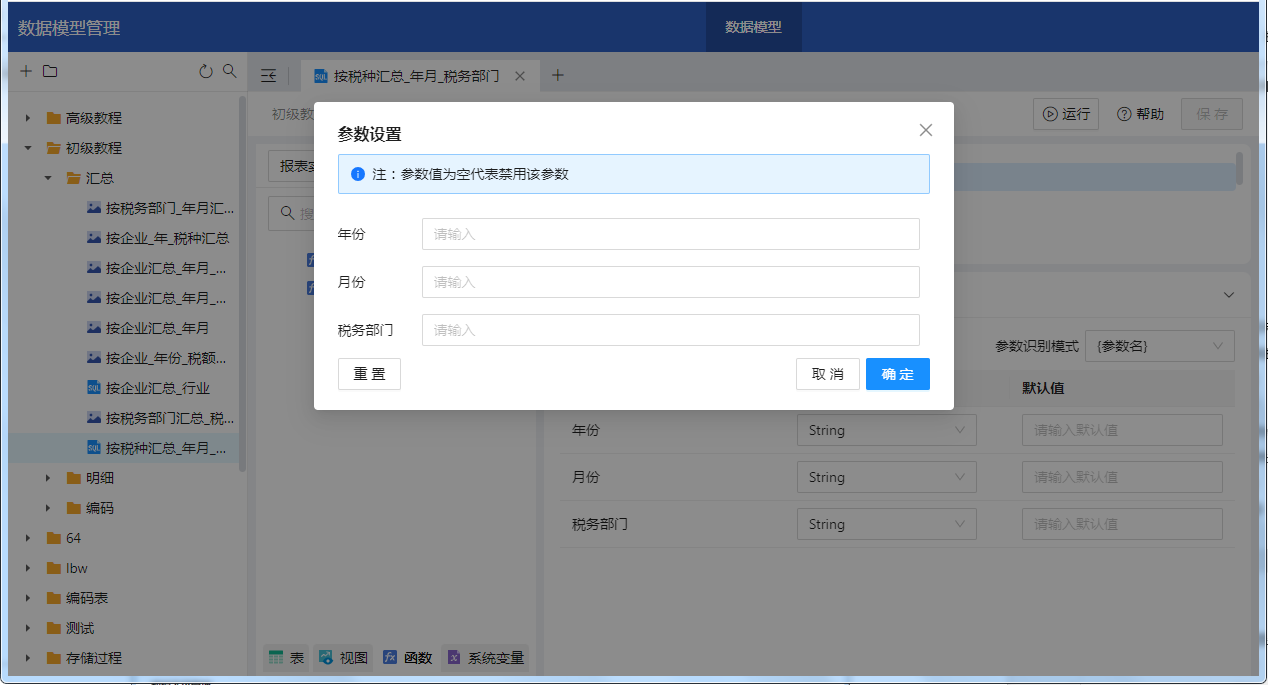Switch to the 数据模型 top tab
The width and height of the screenshot is (1268, 685).
point(753,27)
